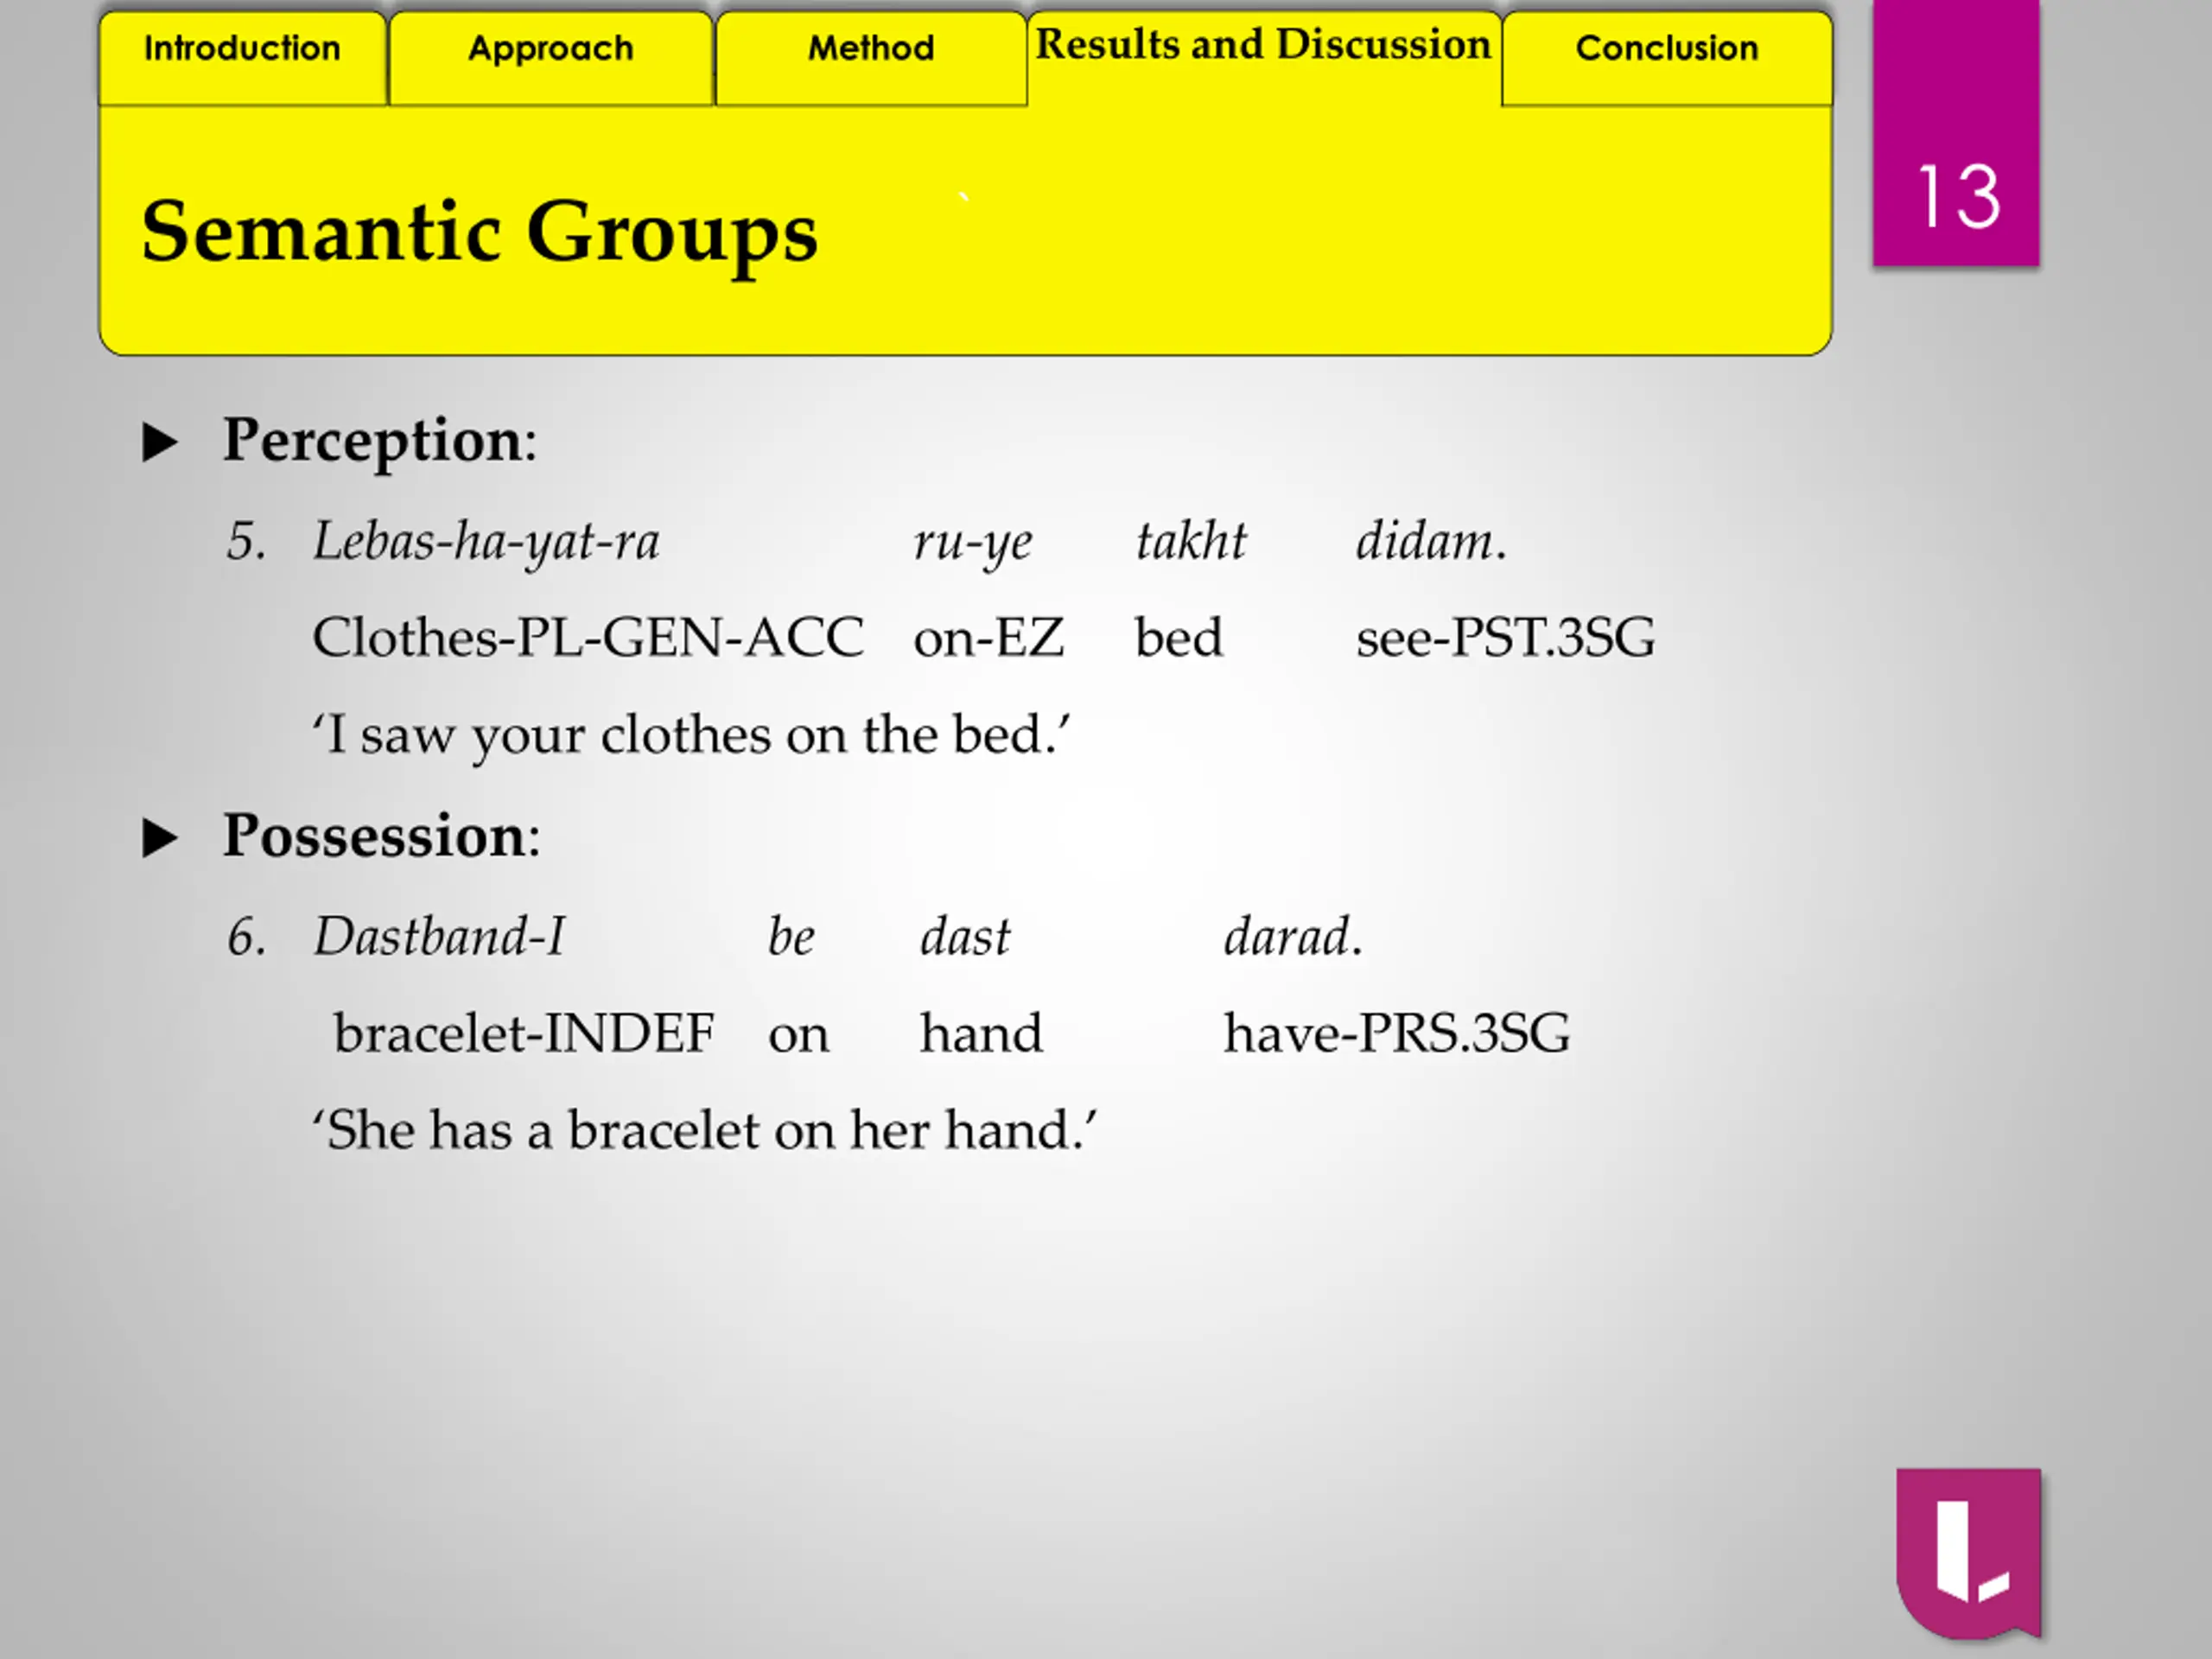Image resolution: width=2212 pixels, height=1659 pixels.
Task: Open the Introduction tab
Action: pos(242,50)
